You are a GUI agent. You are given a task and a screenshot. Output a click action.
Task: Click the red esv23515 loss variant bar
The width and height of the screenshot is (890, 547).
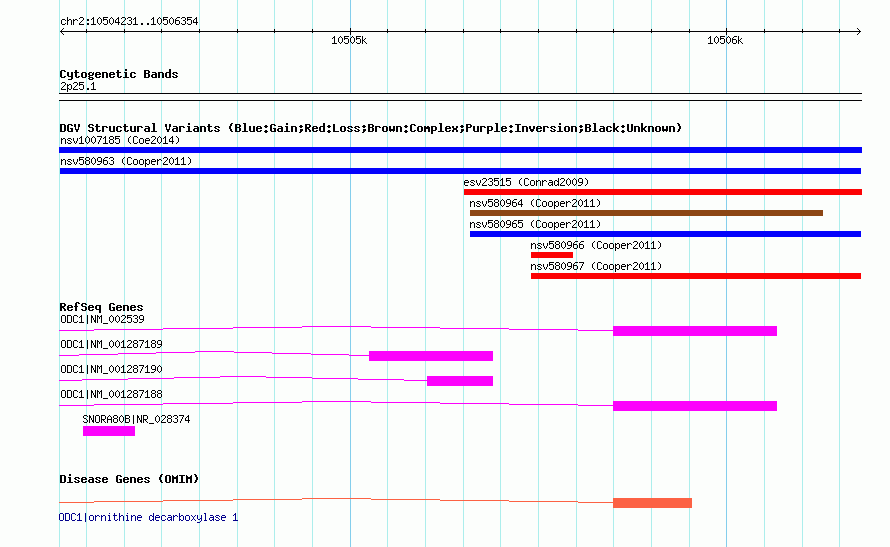point(663,192)
